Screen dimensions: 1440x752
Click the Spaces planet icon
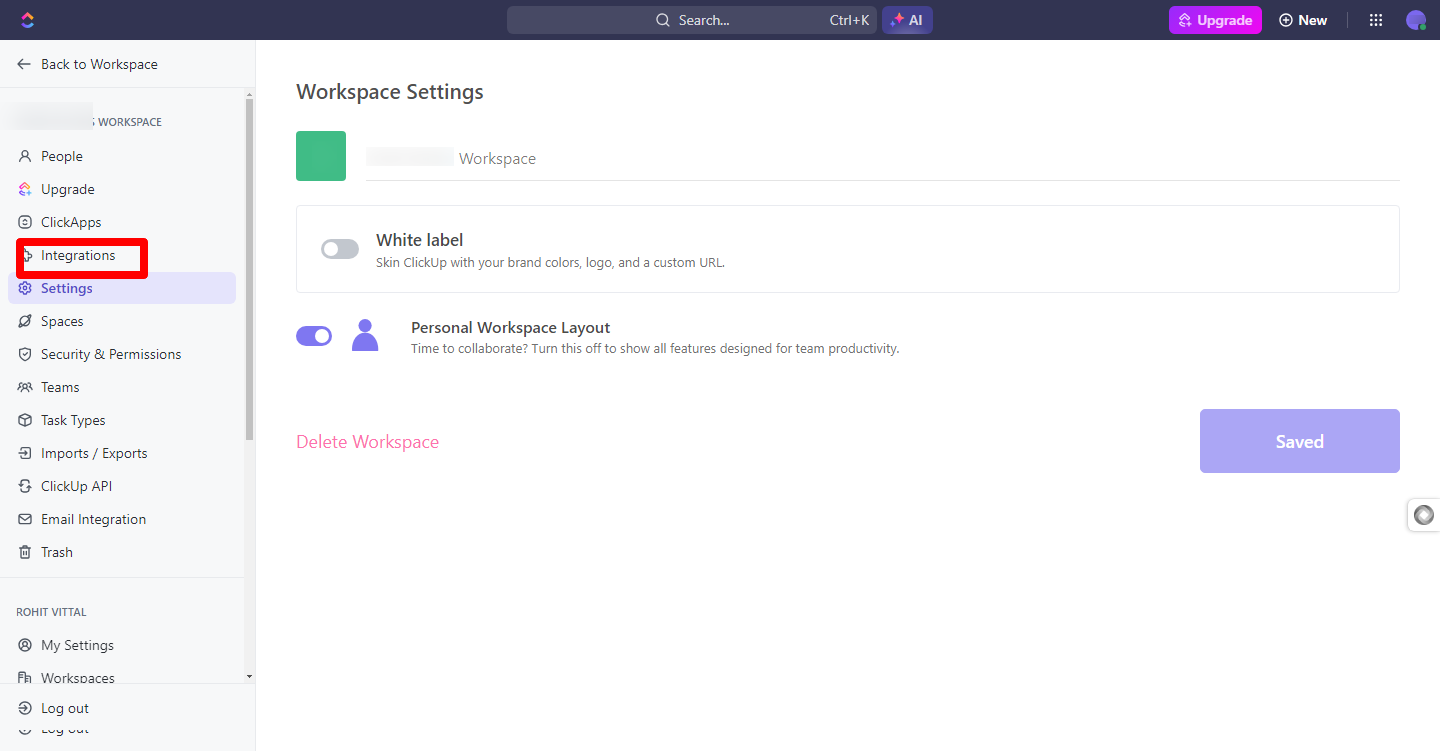25,321
